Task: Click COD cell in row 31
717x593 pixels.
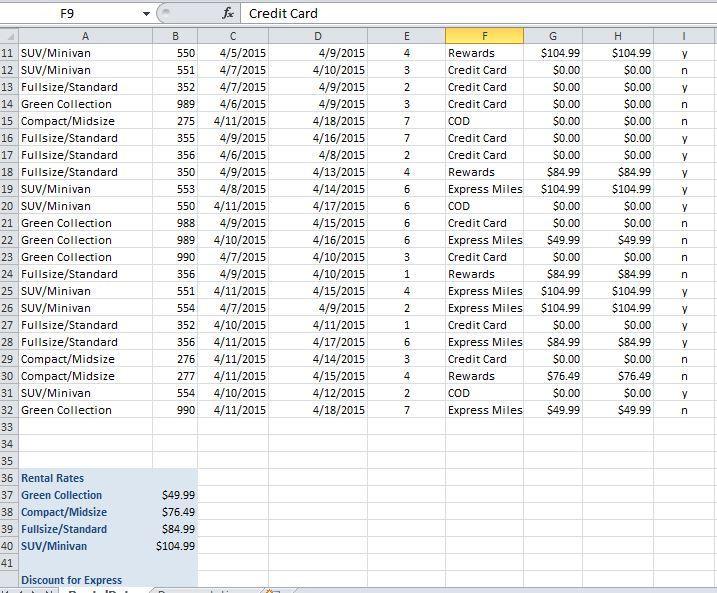Action: coord(485,393)
